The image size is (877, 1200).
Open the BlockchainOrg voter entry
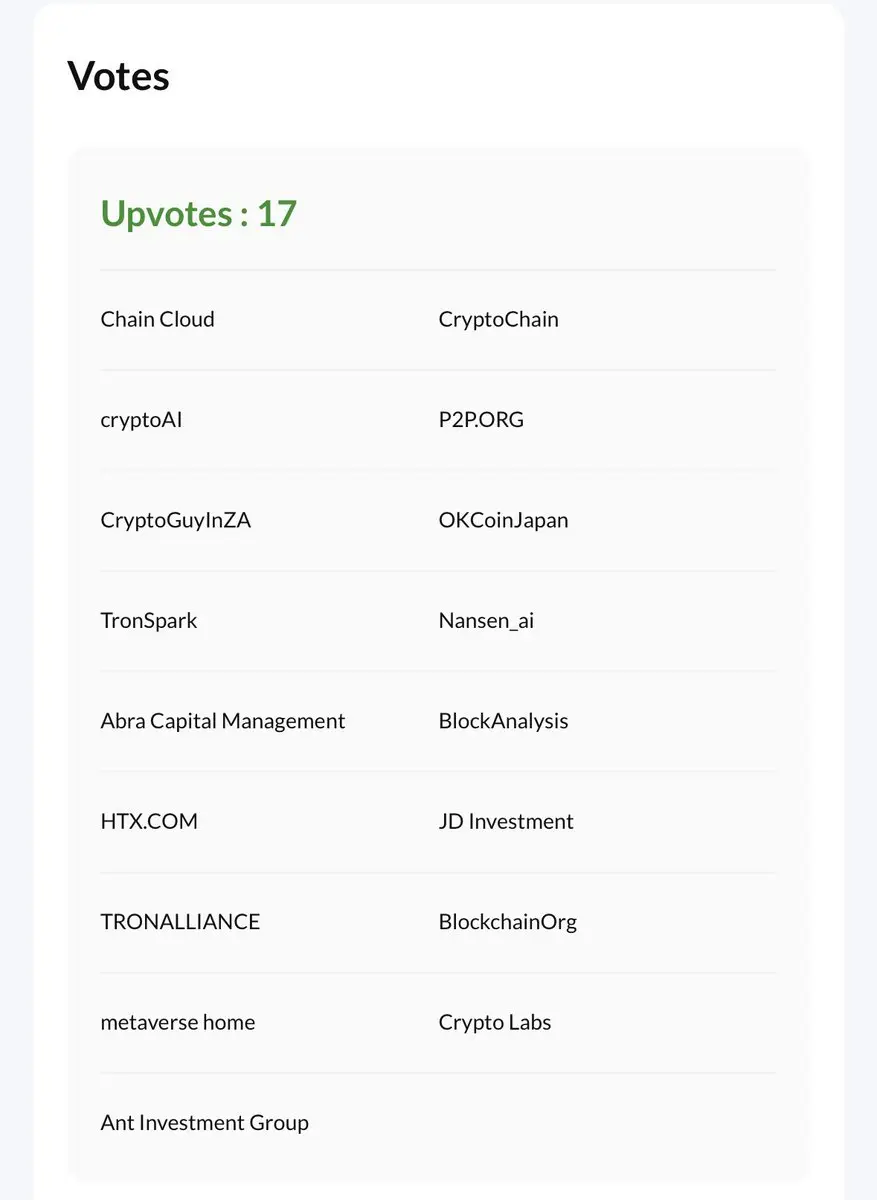pyautogui.click(x=508, y=922)
